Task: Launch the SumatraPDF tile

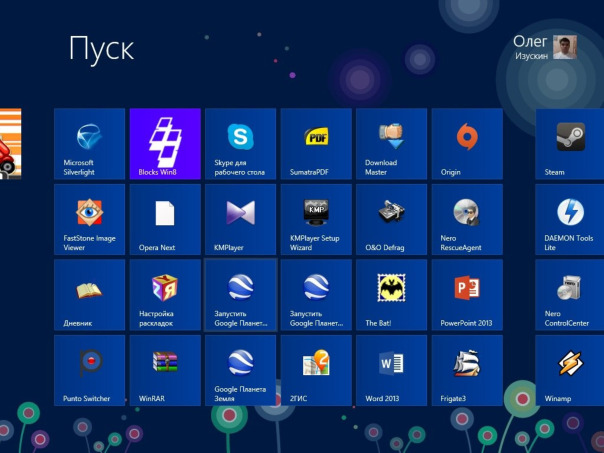Action: pos(316,144)
